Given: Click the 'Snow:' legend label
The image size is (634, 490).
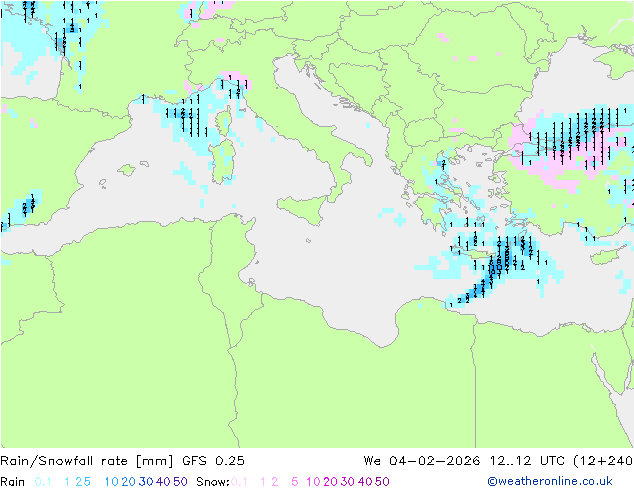Looking at the screenshot, I should (x=213, y=482).
